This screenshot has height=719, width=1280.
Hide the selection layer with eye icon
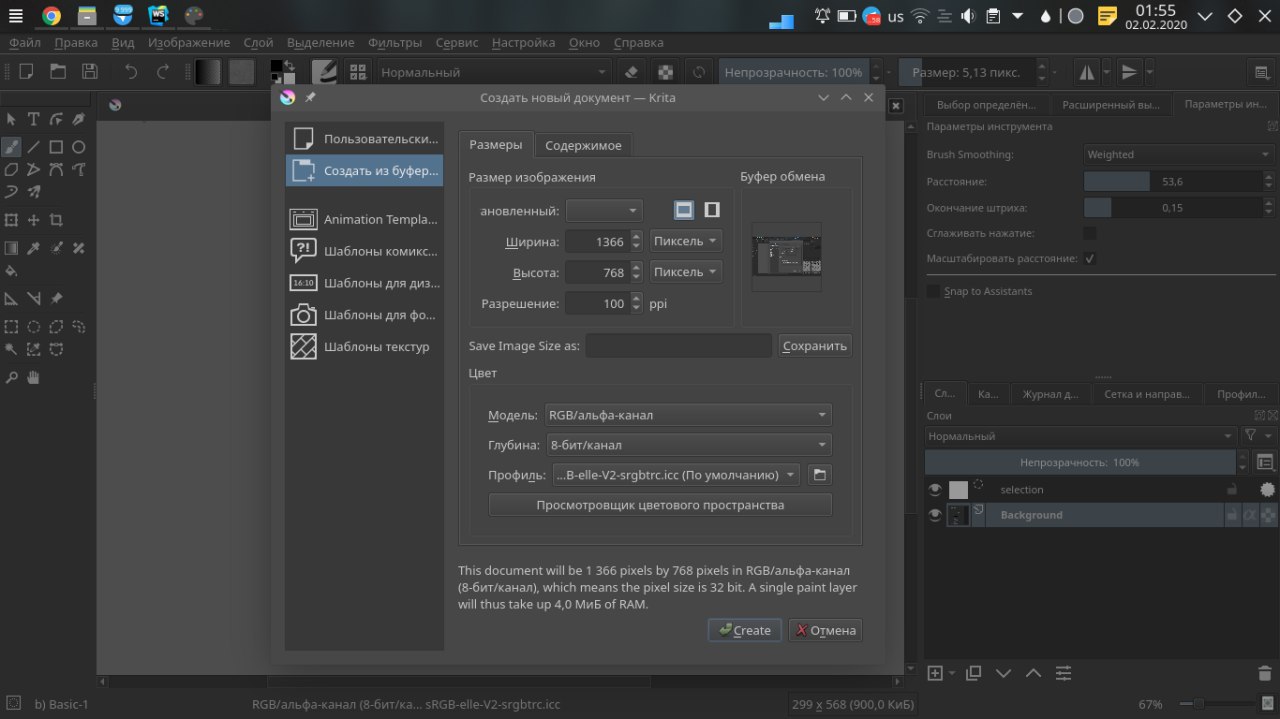[935, 489]
